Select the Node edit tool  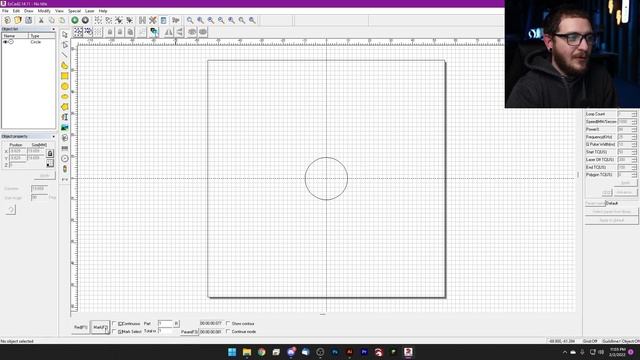point(64,45)
